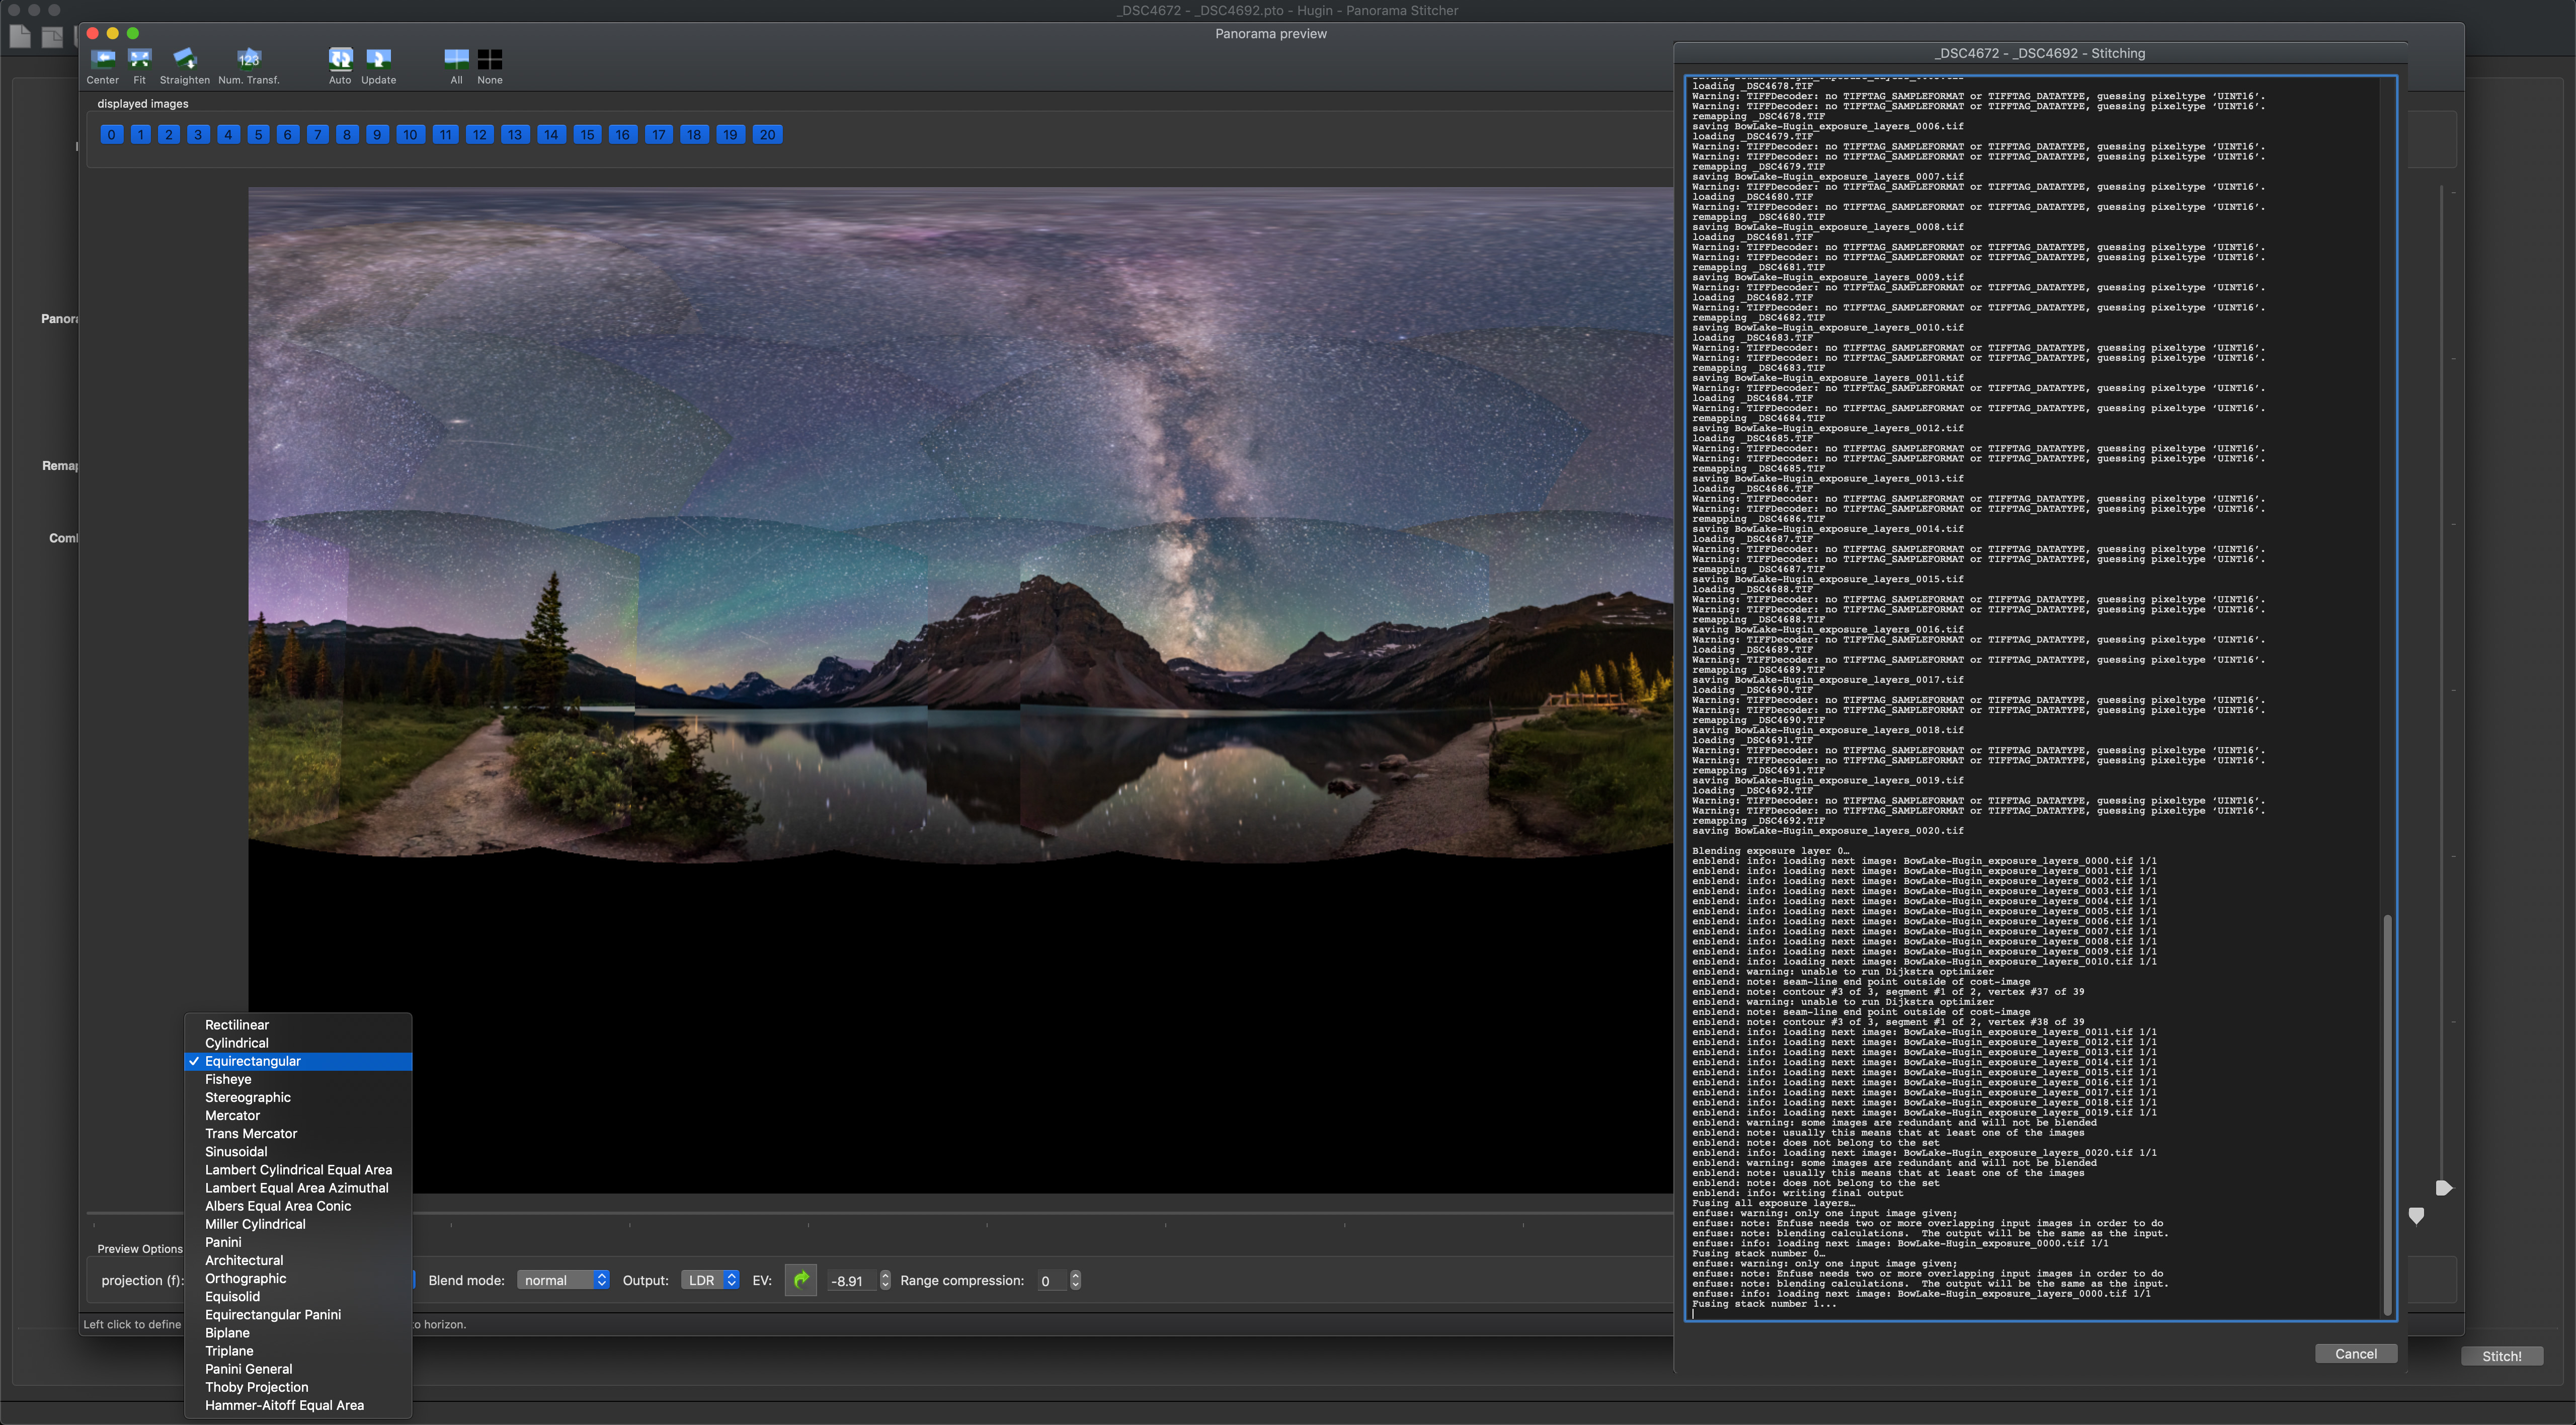Click the EV value field

pos(850,1281)
